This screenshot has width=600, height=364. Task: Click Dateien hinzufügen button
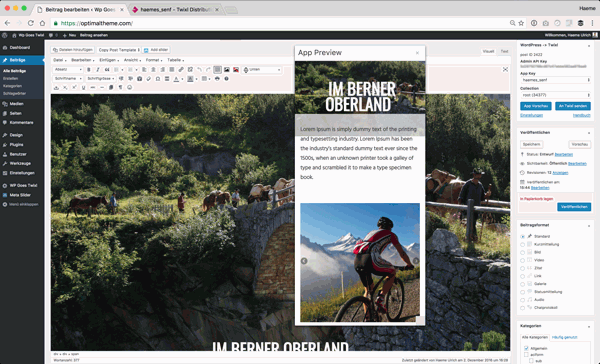click(x=73, y=50)
